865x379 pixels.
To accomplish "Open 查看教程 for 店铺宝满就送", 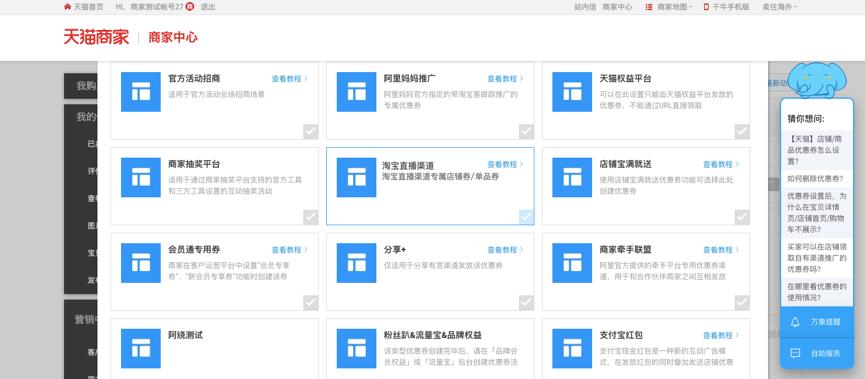I will (x=721, y=164).
